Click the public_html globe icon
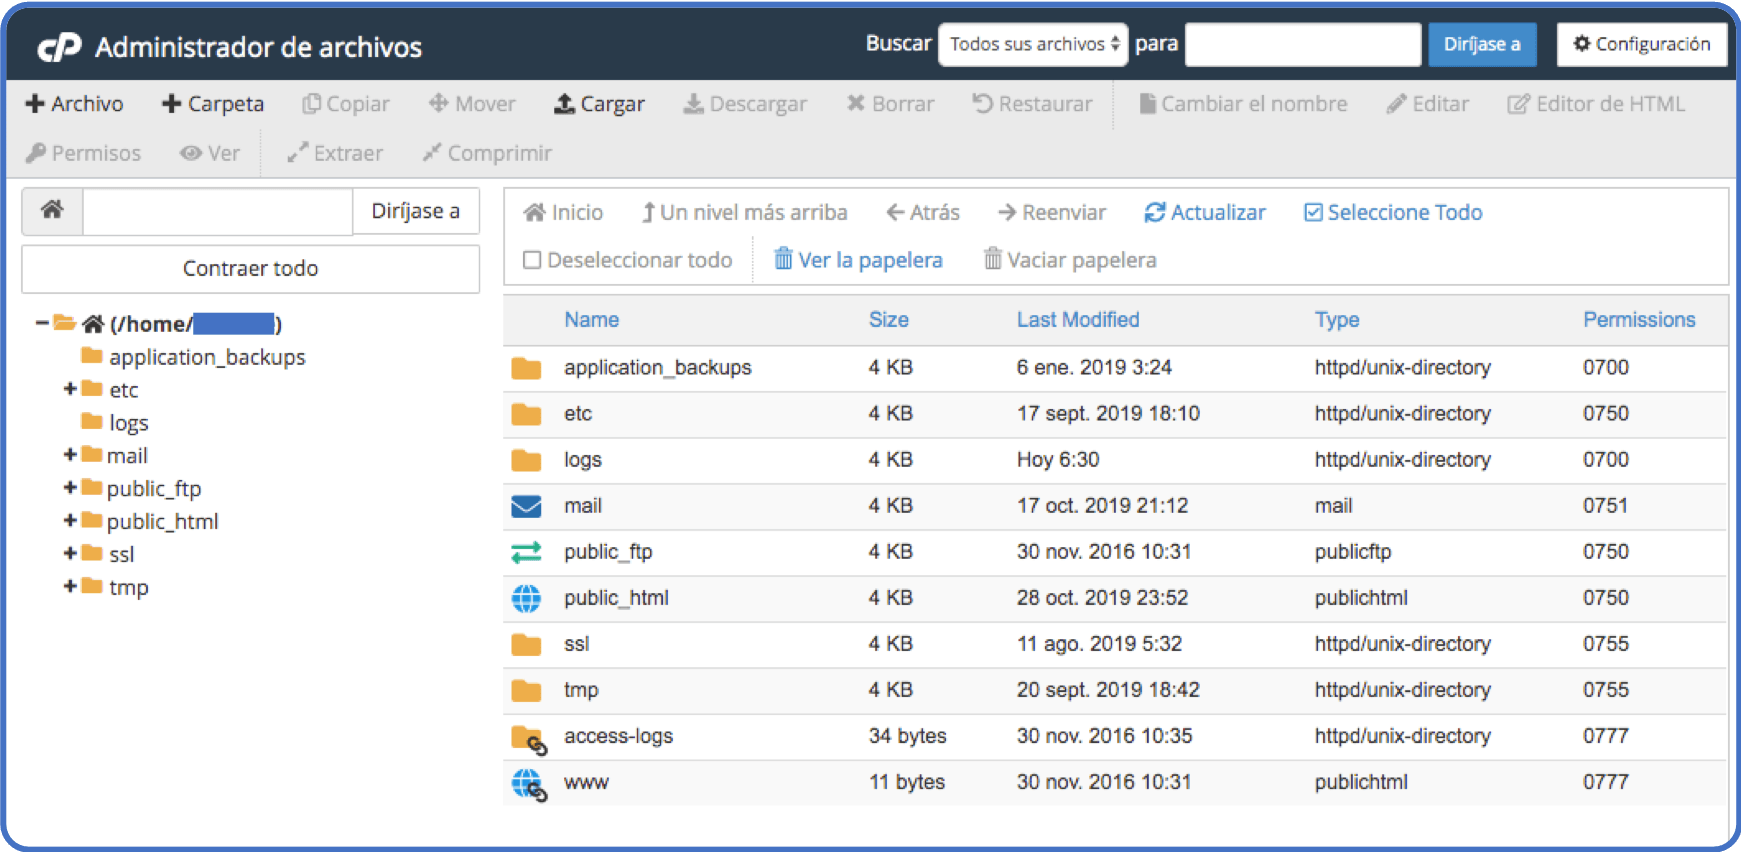The width and height of the screenshot is (1741, 852). tap(526, 598)
